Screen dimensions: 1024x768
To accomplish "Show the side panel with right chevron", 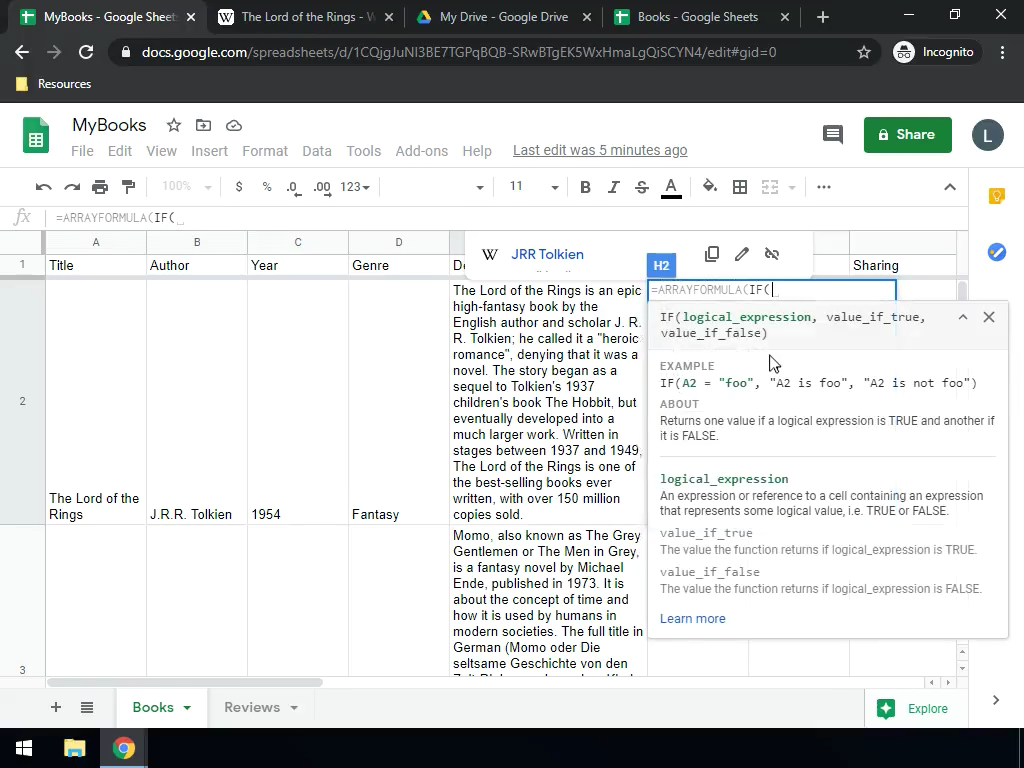I will tap(996, 700).
